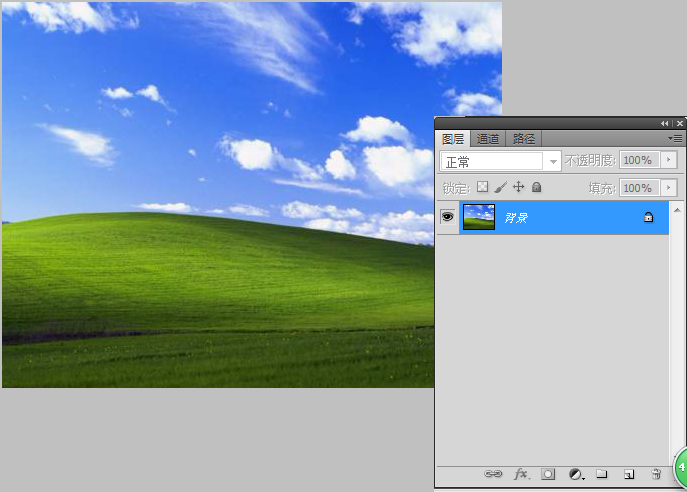
Task: Click the 不透明度 label
Action: (x=590, y=160)
